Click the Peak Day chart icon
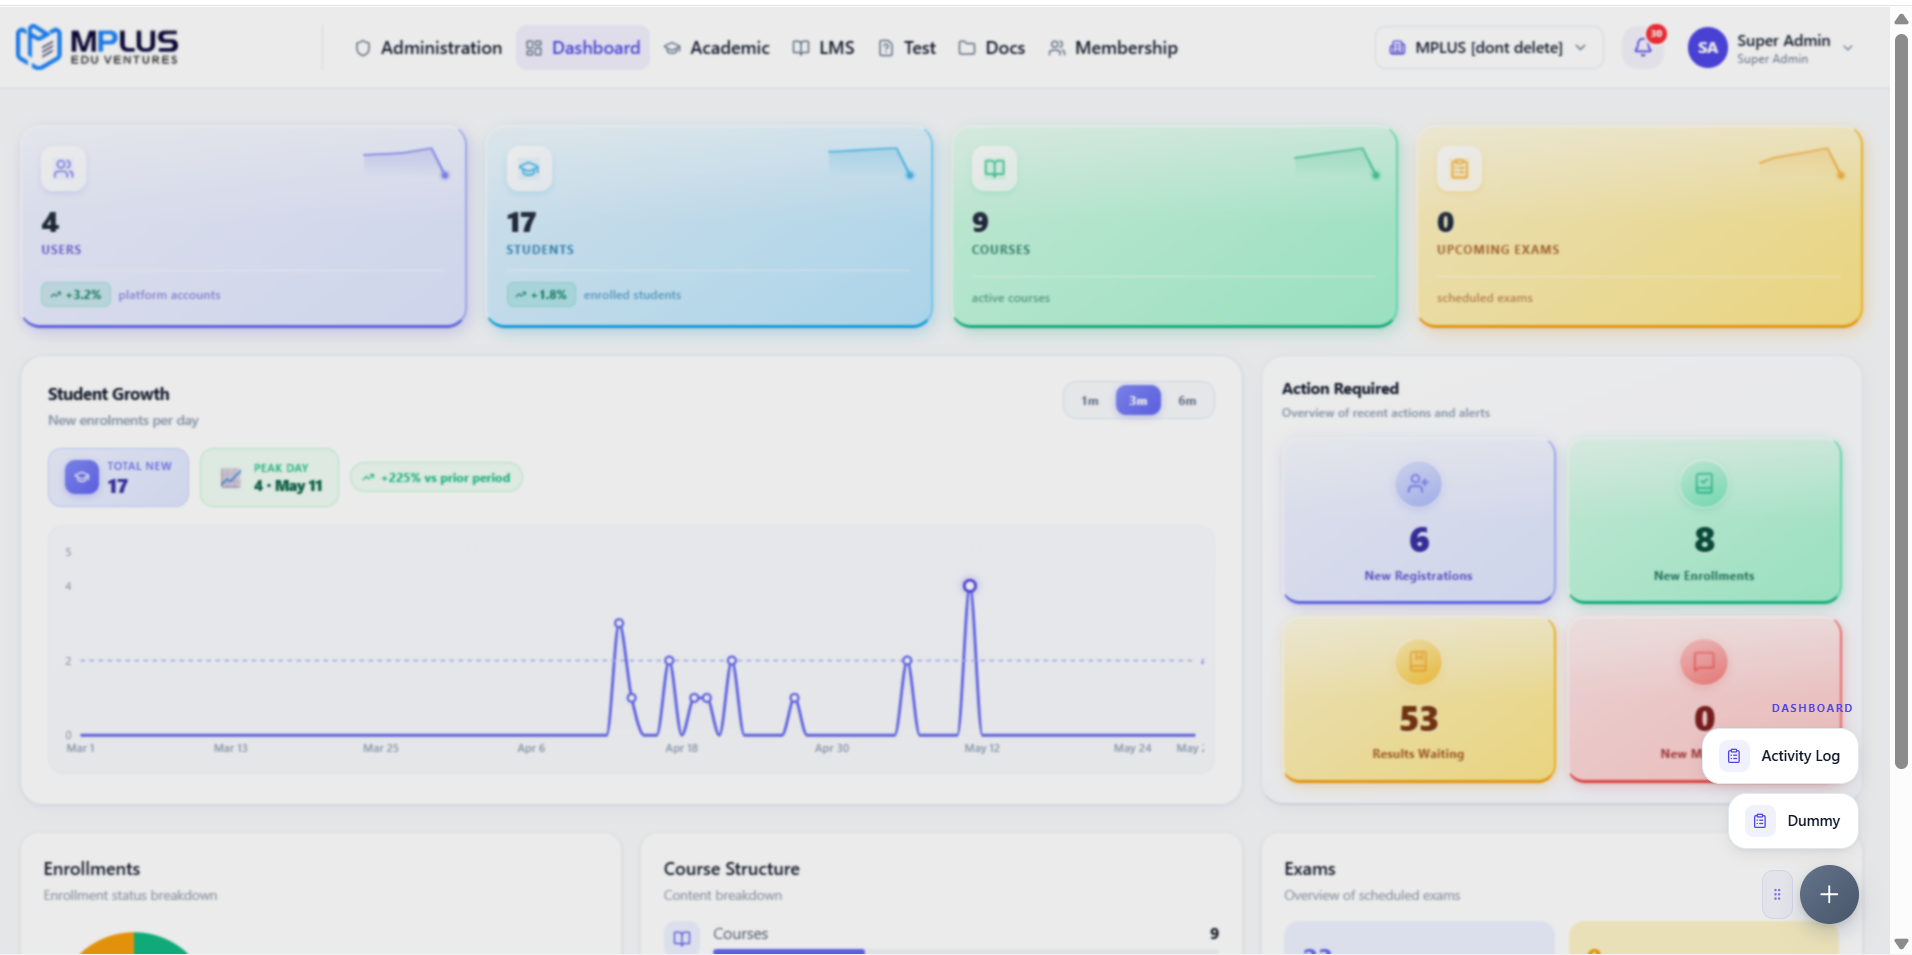 tap(231, 478)
